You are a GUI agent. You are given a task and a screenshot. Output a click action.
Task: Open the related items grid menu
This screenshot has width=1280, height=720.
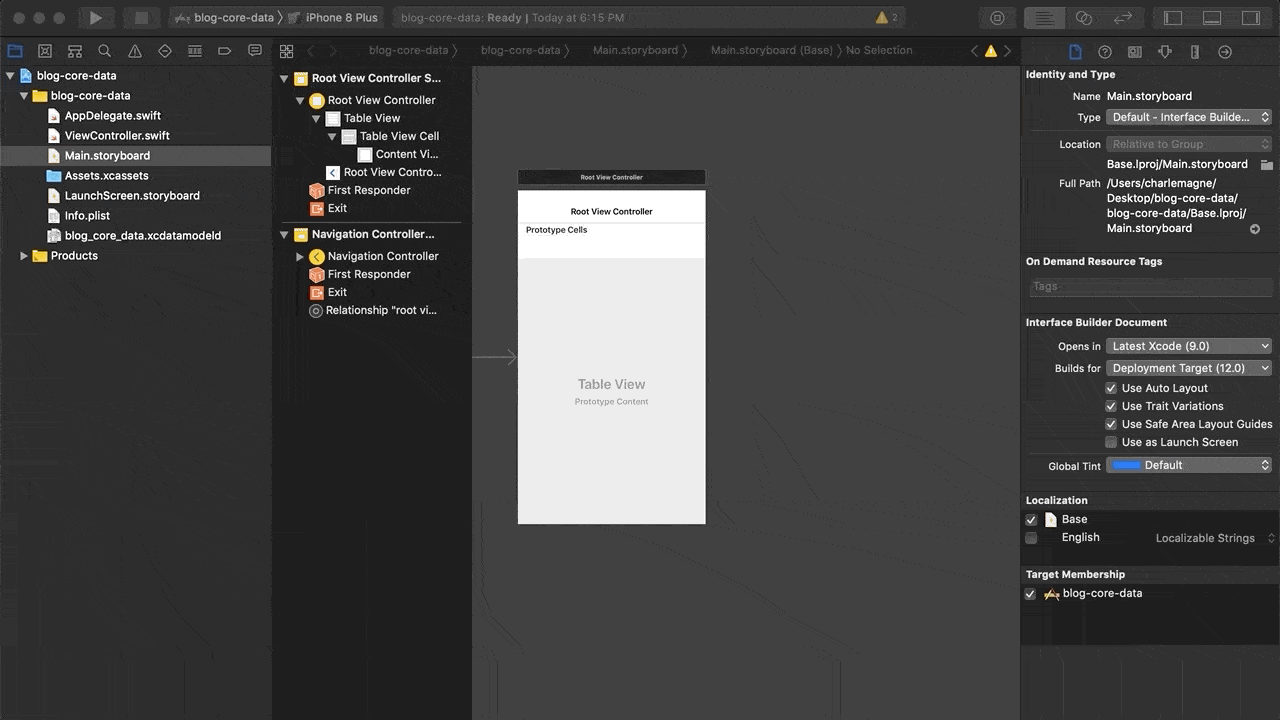pyautogui.click(x=287, y=51)
